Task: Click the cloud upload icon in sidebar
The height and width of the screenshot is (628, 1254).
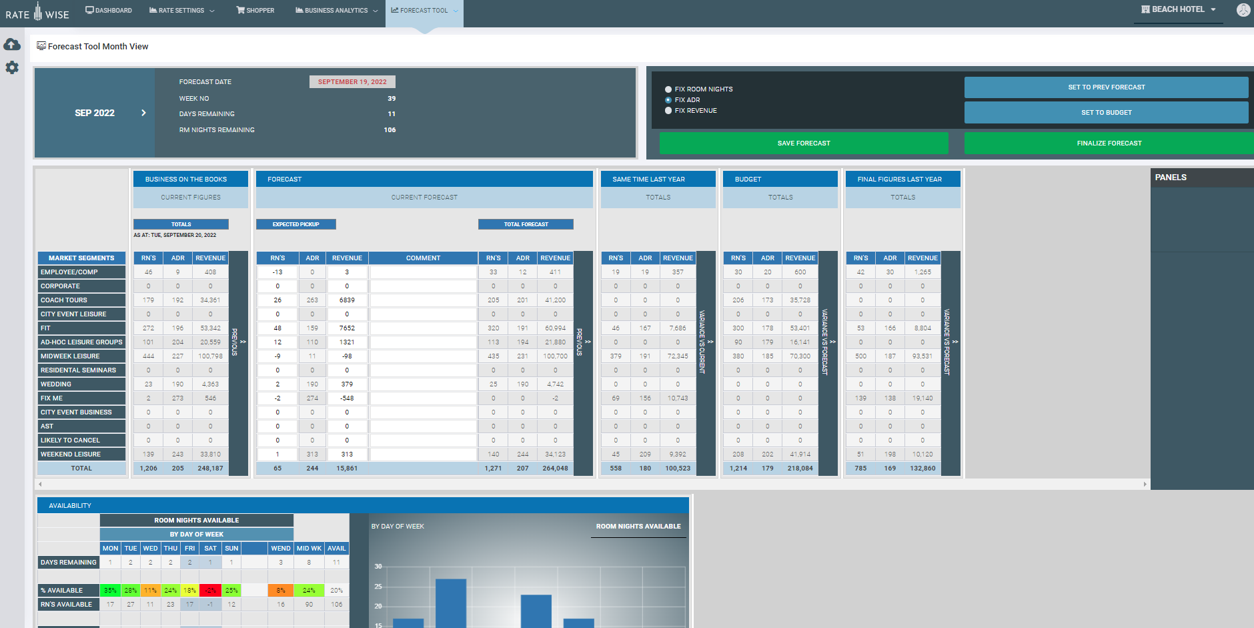Action: tap(12, 44)
